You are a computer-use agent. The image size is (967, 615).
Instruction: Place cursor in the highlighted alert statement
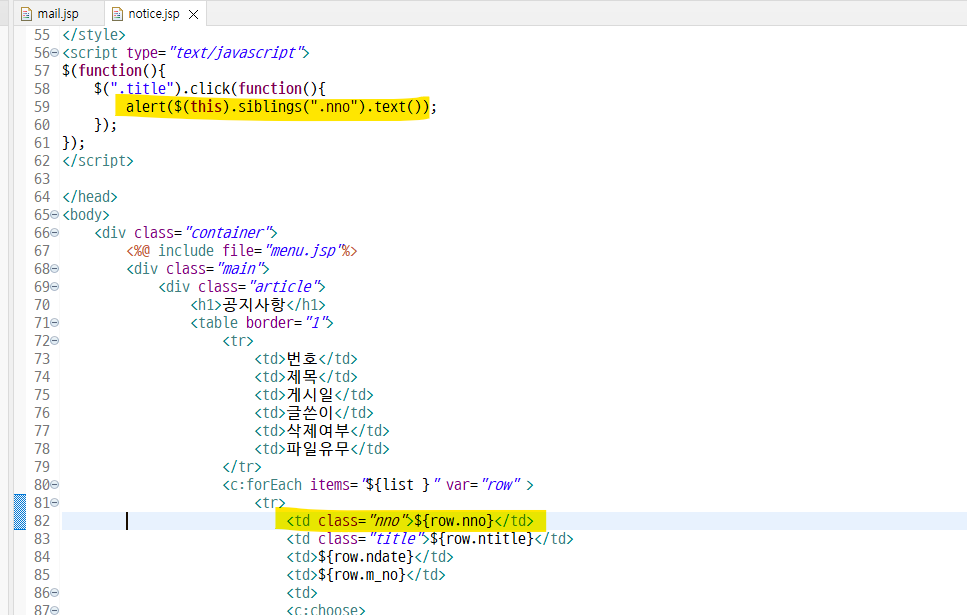[x=281, y=107]
